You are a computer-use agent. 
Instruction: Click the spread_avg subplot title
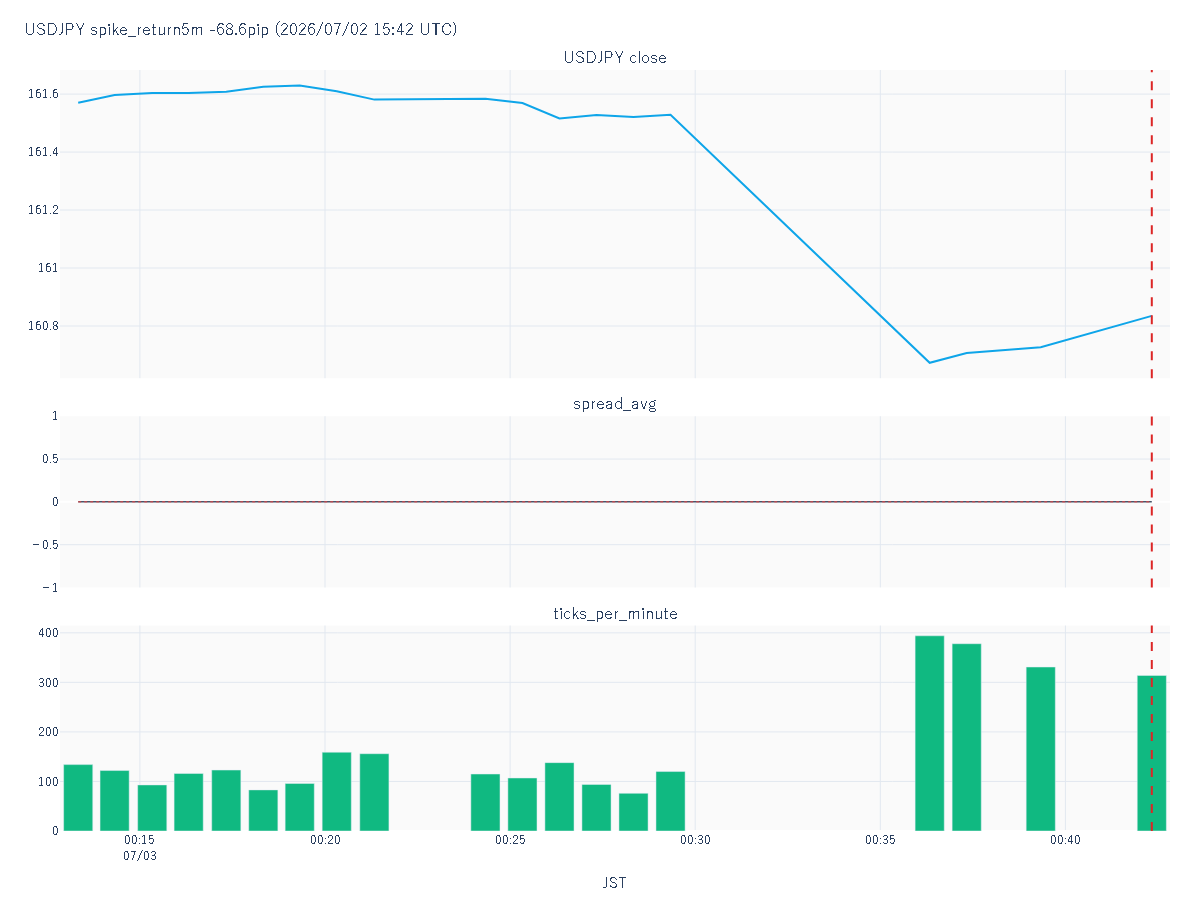point(615,404)
